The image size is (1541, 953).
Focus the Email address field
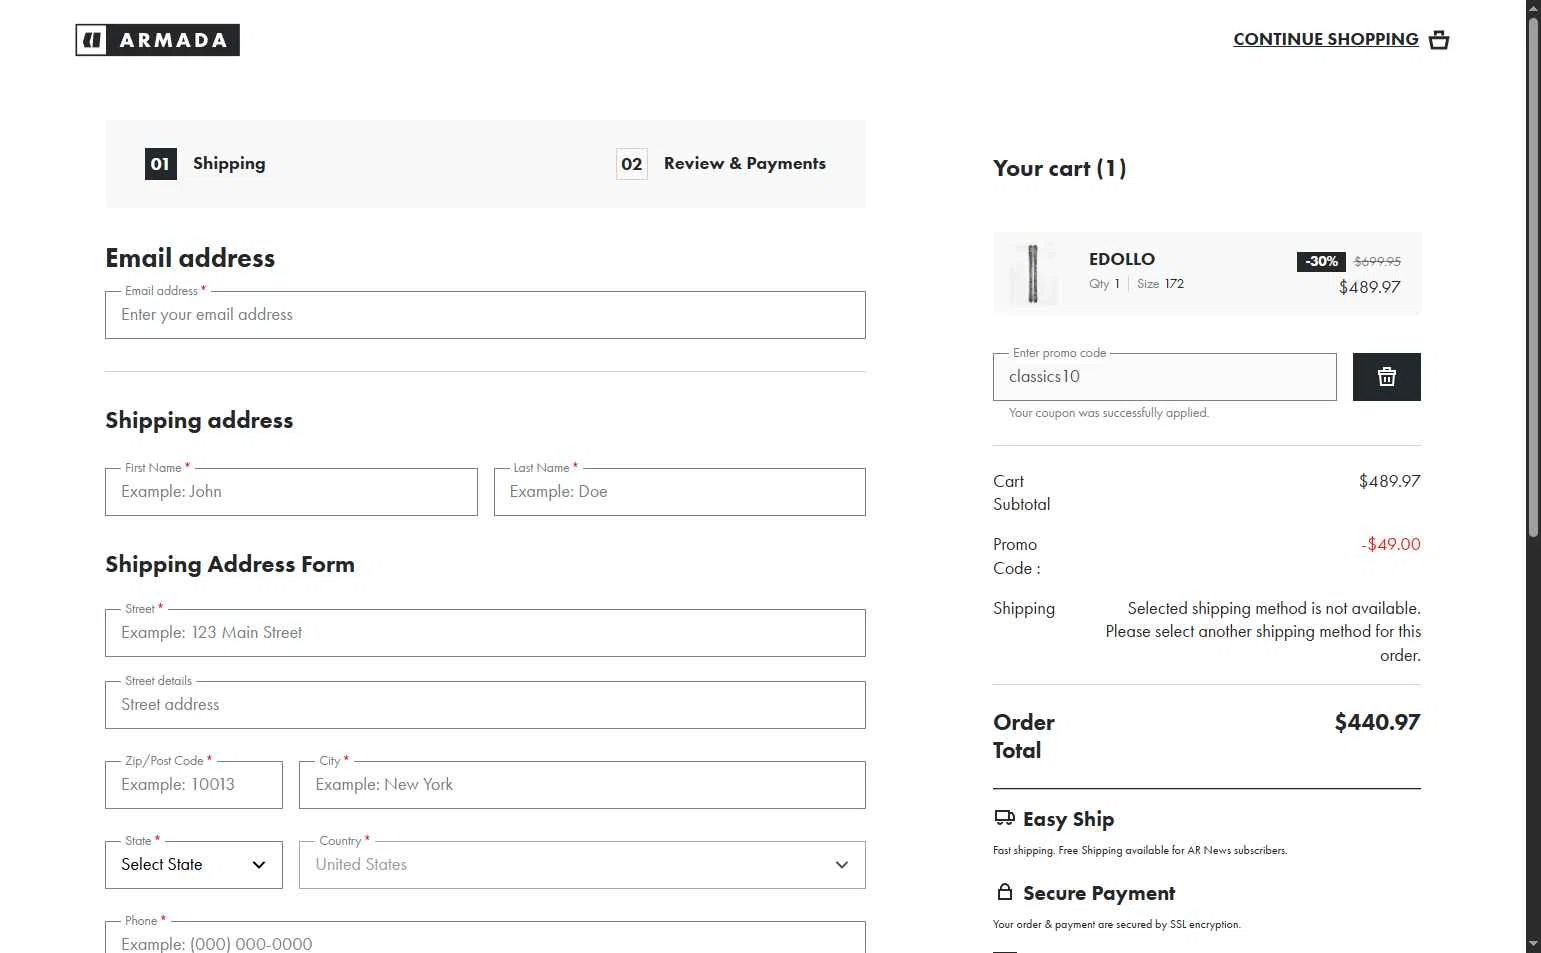(x=485, y=315)
